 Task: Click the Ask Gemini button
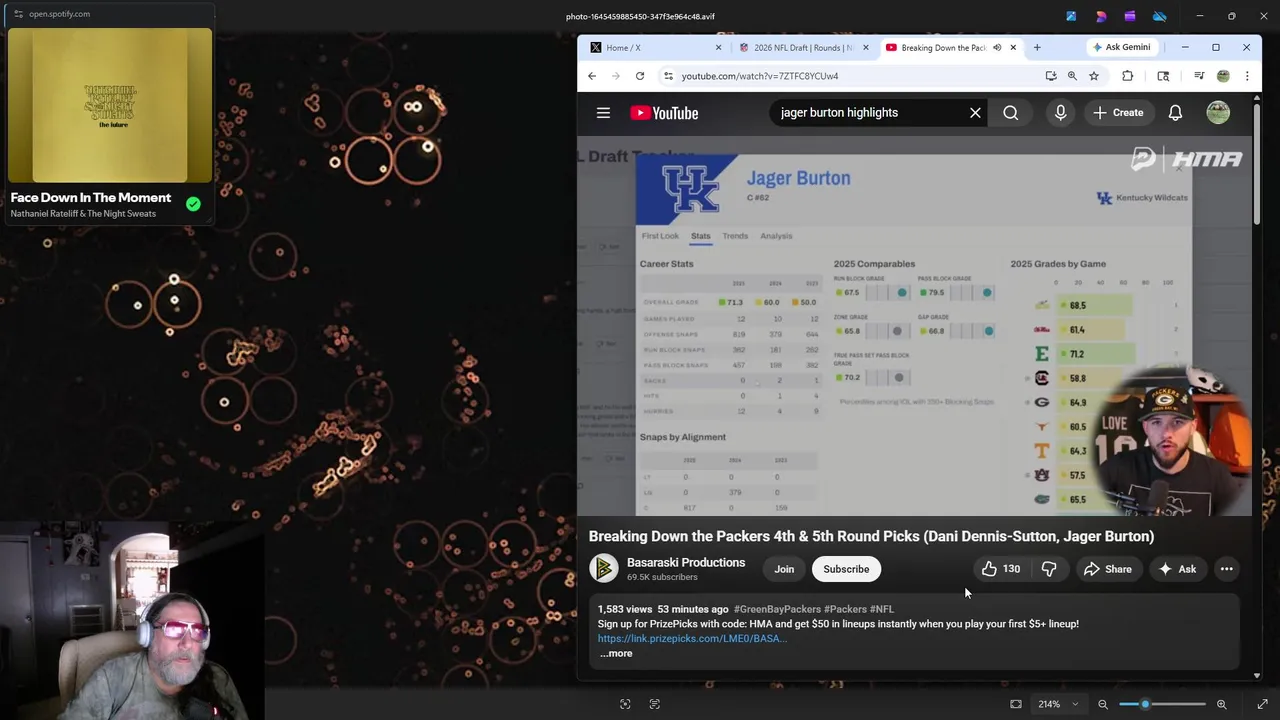pos(1121,47)
